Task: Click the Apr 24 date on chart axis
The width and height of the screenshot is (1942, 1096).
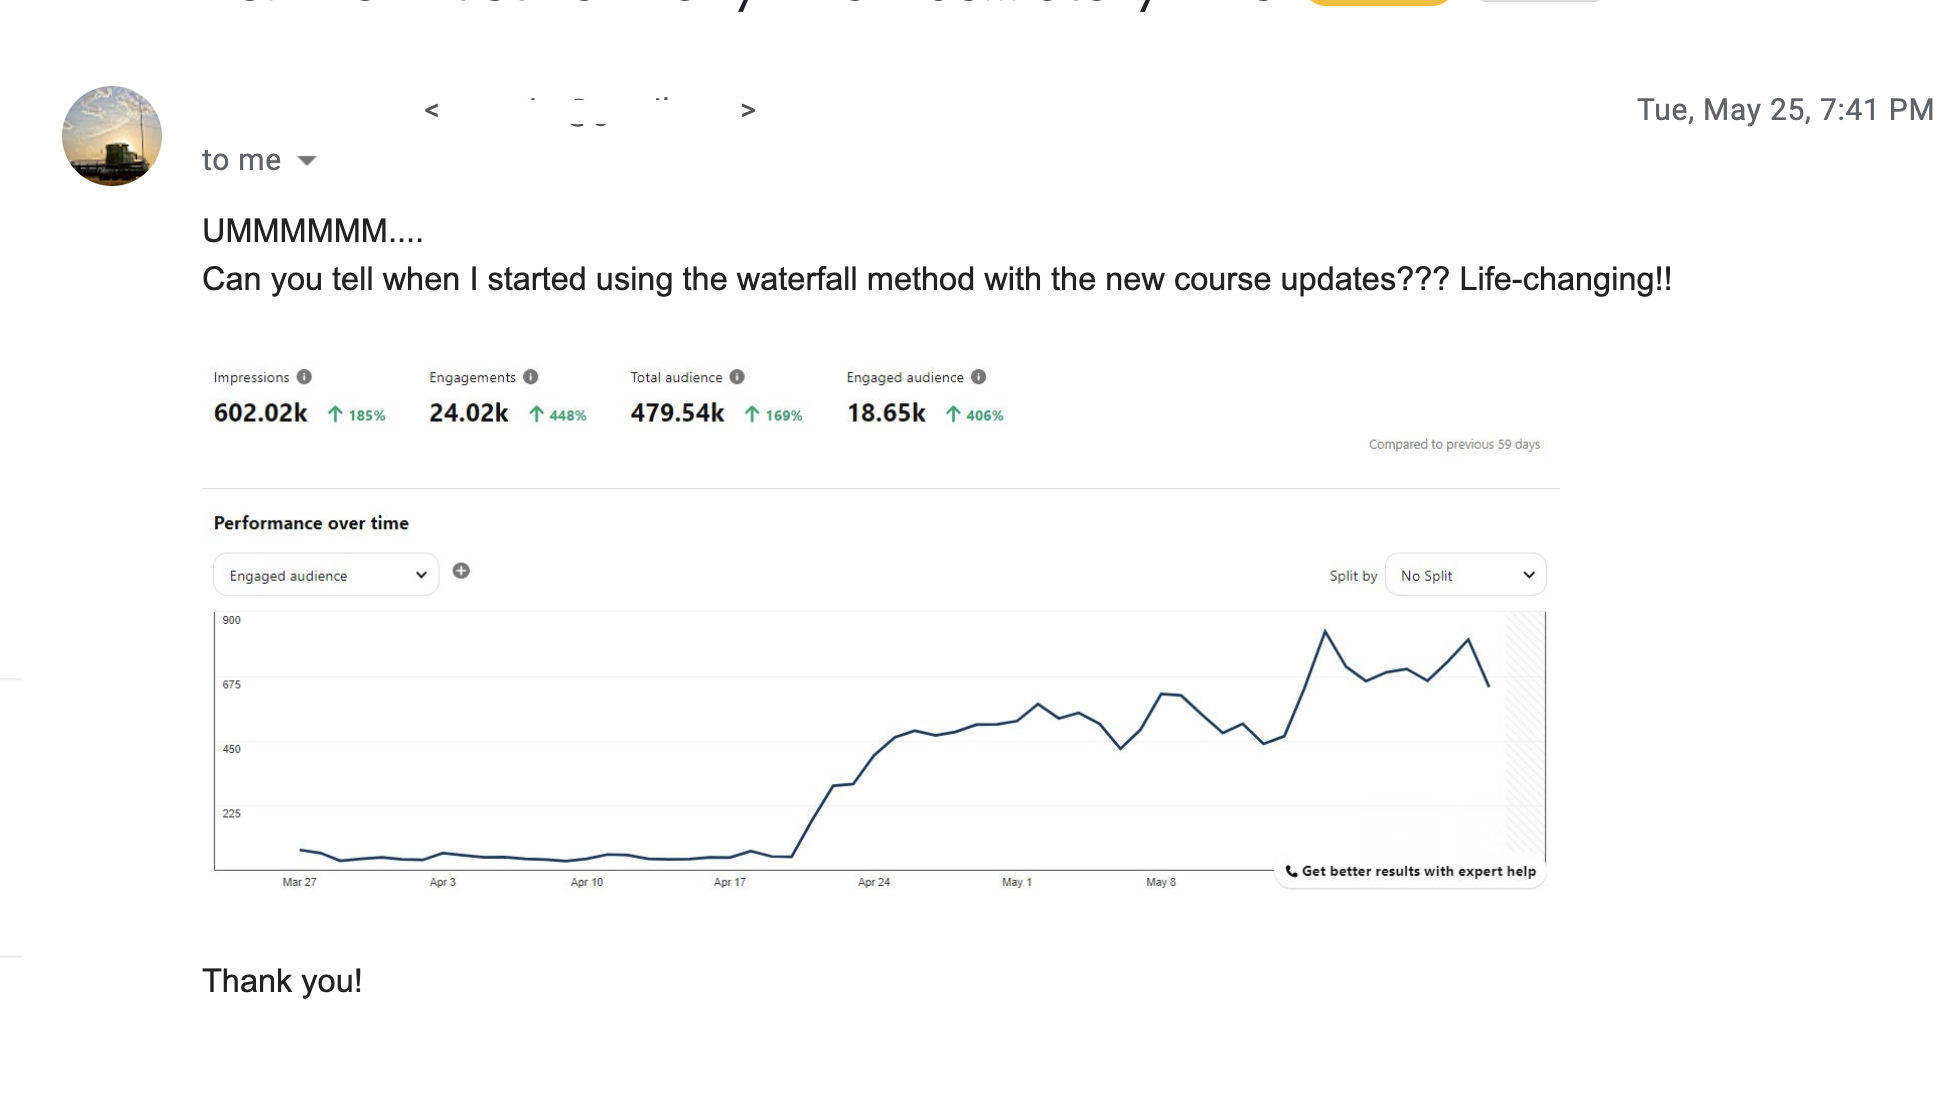Action: click(874, 882)
